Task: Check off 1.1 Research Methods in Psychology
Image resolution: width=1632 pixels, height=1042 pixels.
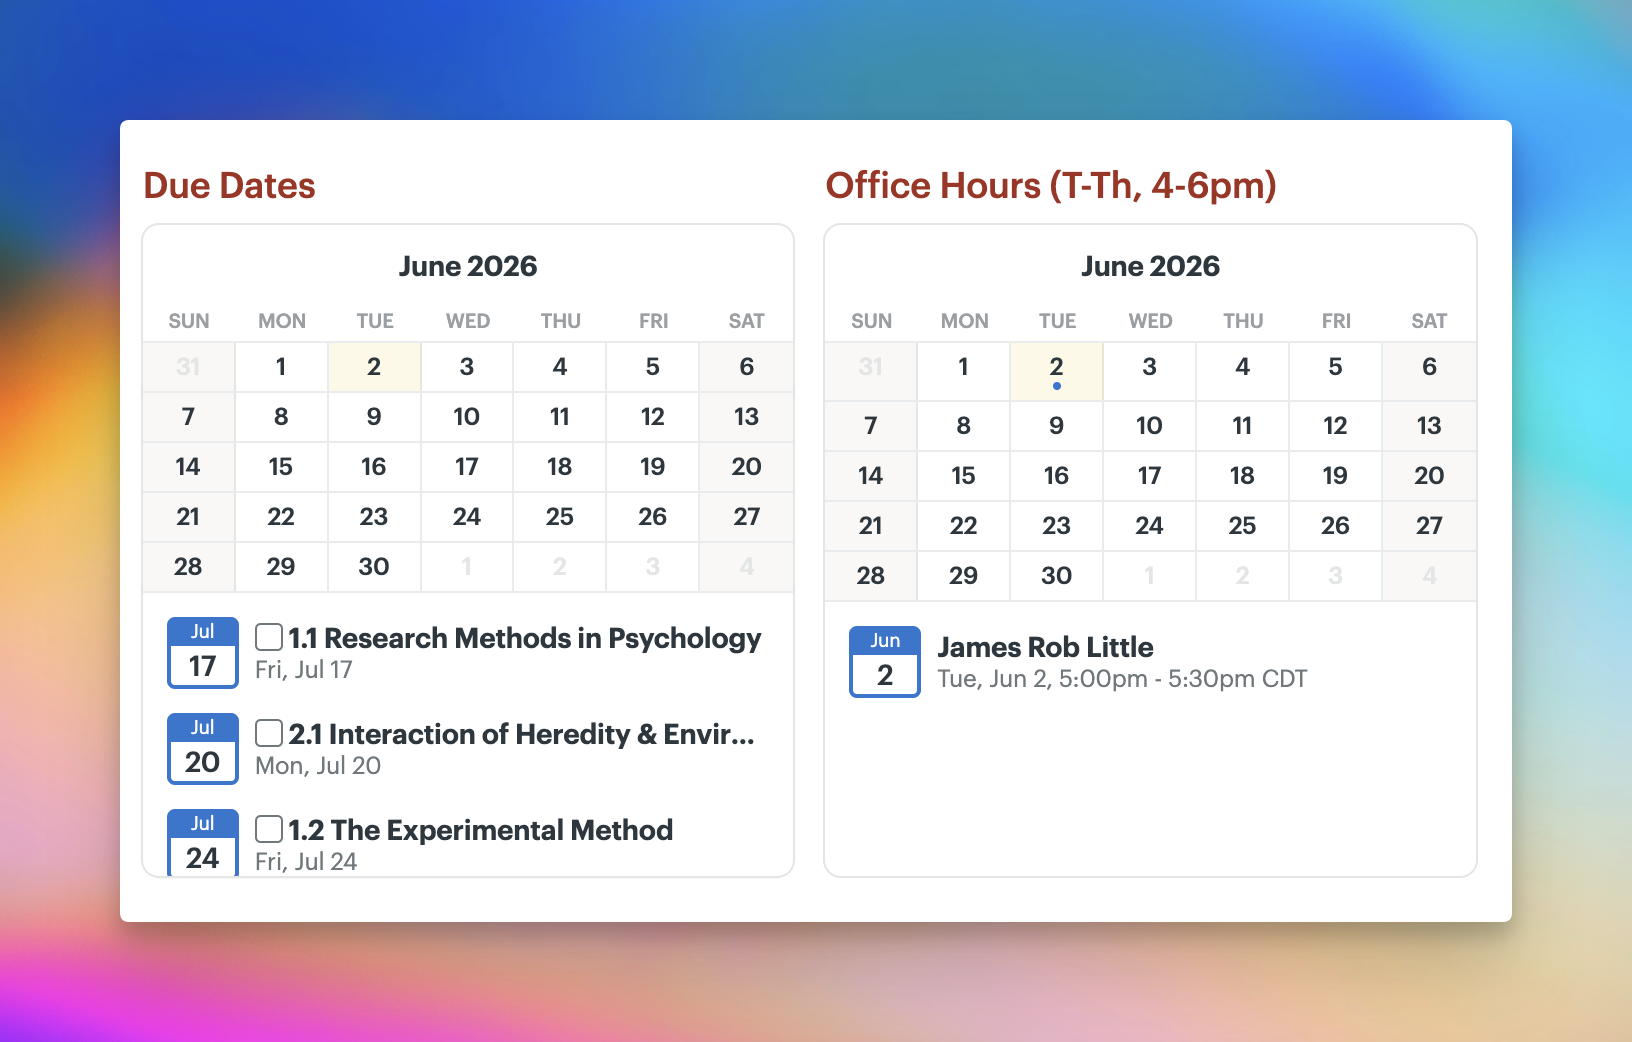Action: point(269,637)
